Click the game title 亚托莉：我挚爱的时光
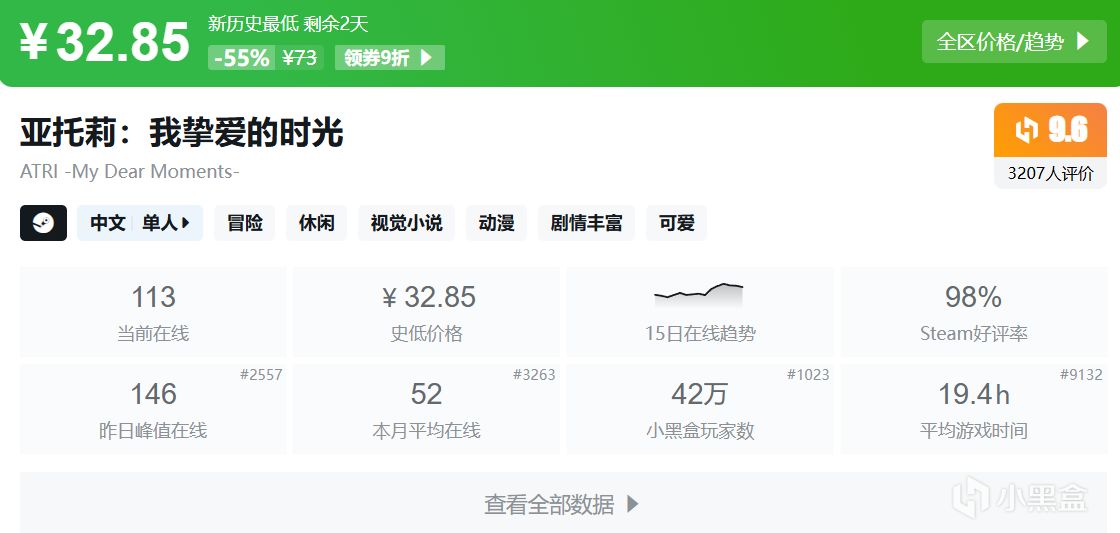1120x533 pixels. click(x=182, y=133)
